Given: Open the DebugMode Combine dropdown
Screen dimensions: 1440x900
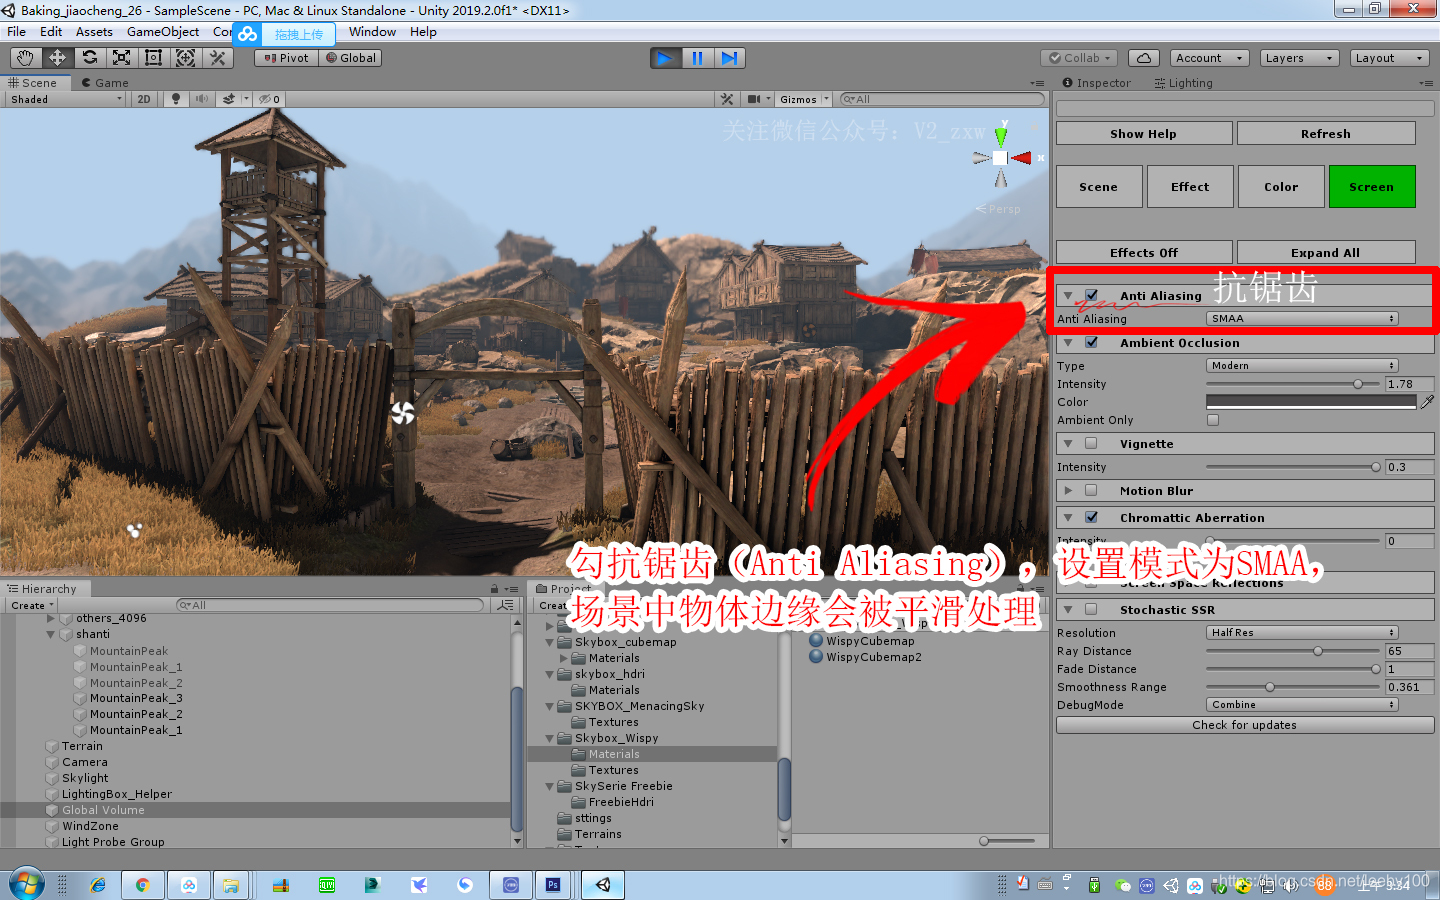Looking at the screenshot, I should (1302, 705).
